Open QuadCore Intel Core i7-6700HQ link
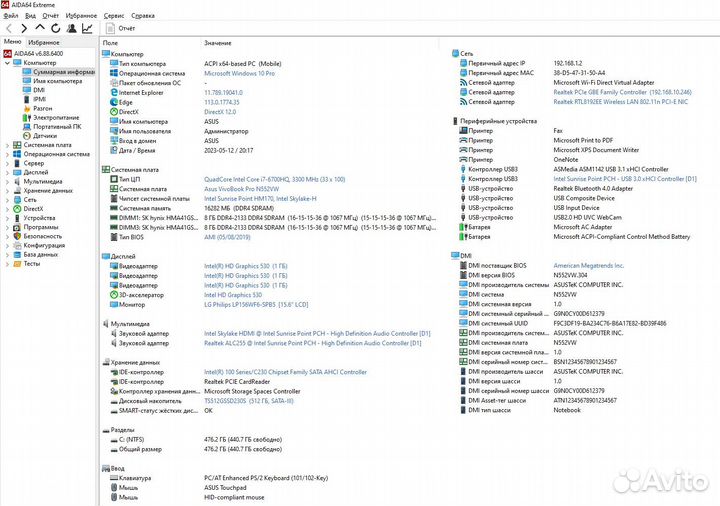 coord(275,180)
